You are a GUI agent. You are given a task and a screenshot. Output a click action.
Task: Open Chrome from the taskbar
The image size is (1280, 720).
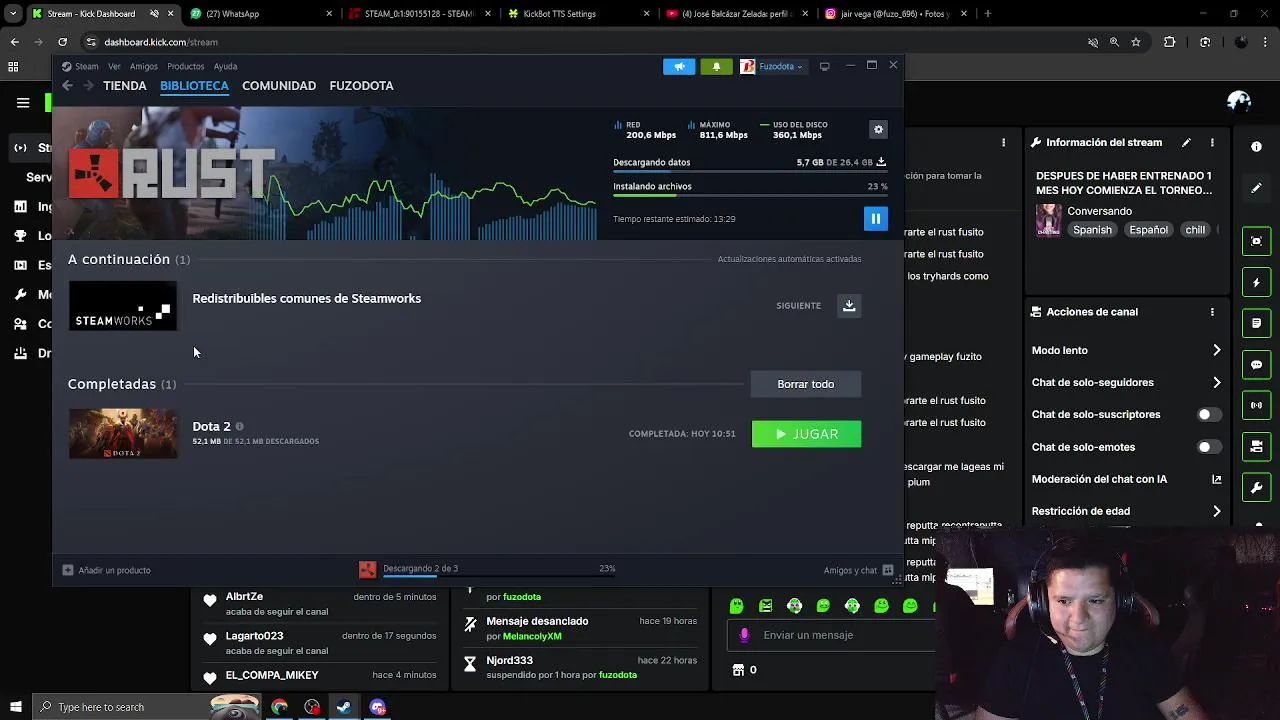pos(279,707)
